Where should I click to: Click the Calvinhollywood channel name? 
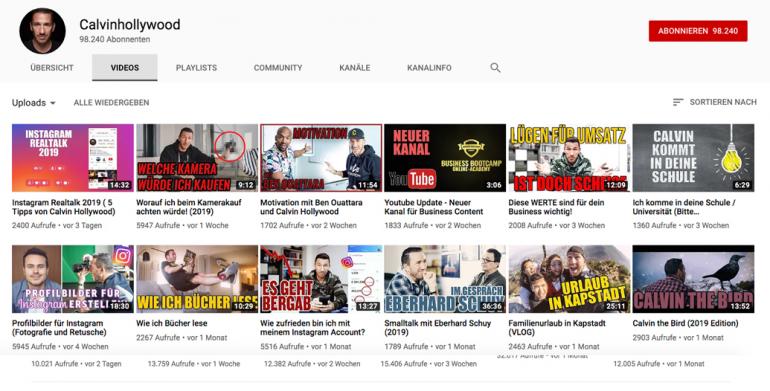[x=130, y=25]
